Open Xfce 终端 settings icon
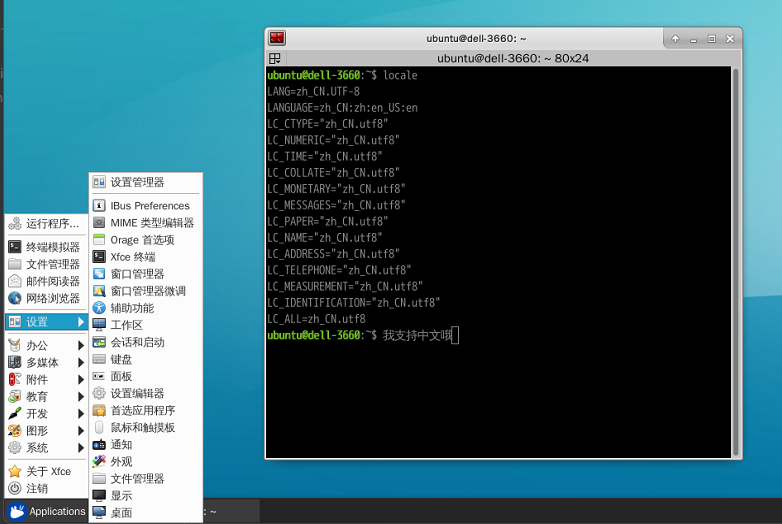Screen dimensions: 782x524 [x=99, y=257]
